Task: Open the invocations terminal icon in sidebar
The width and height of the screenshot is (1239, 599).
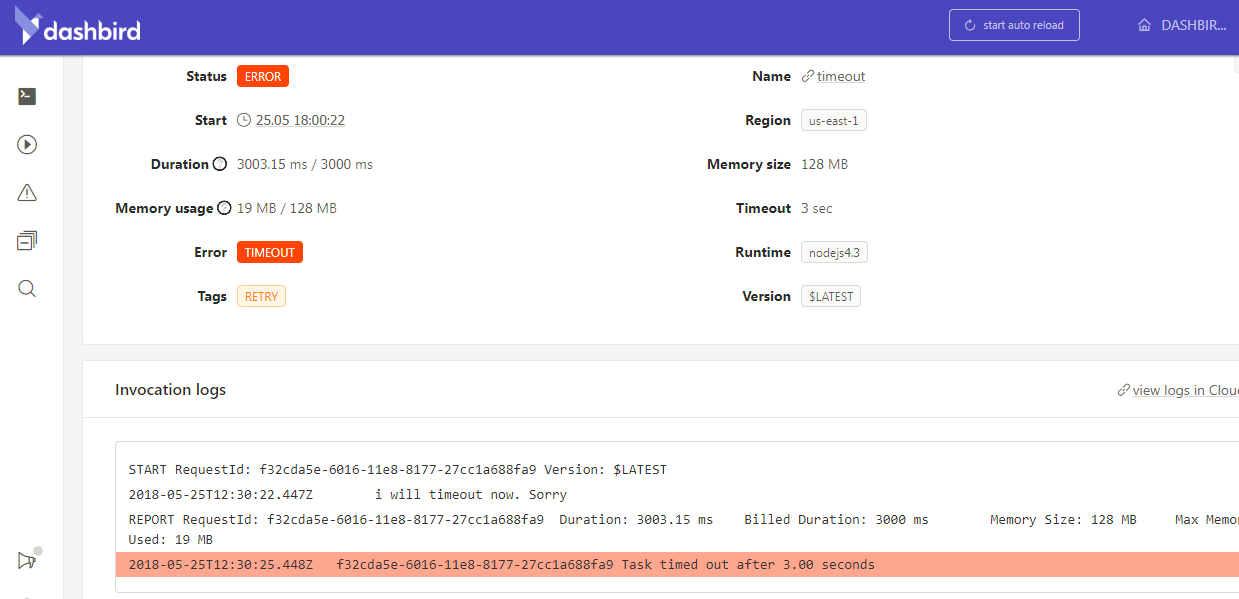Action: [26, 96]
